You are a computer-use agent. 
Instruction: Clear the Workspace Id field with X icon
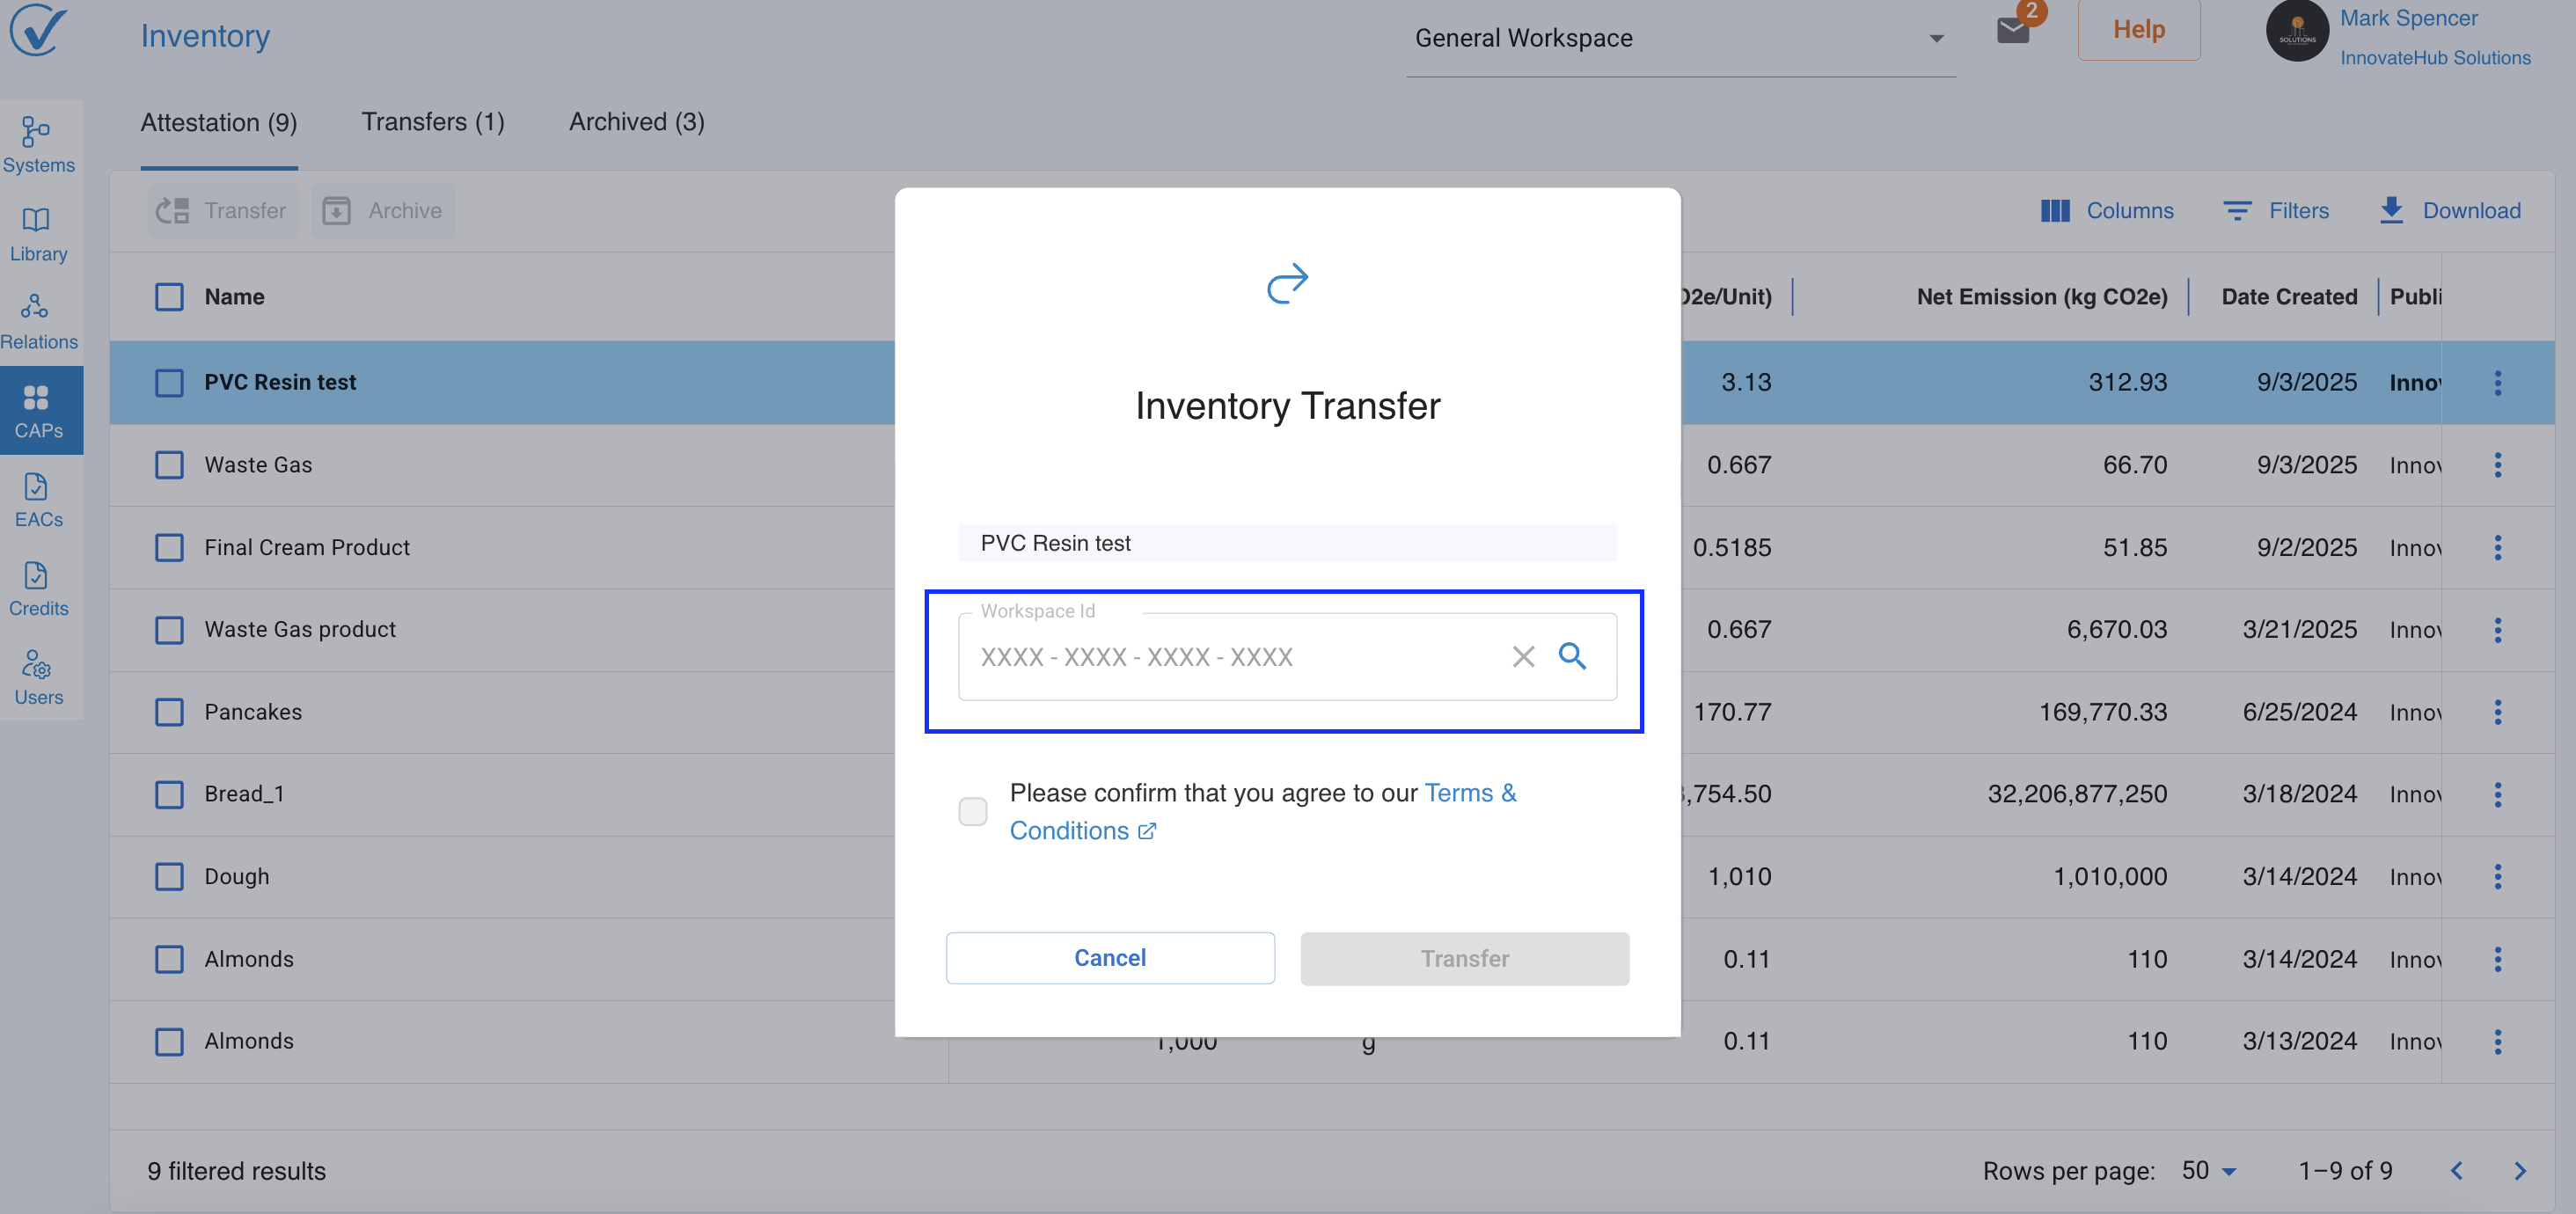click(x=1522, y=657)
